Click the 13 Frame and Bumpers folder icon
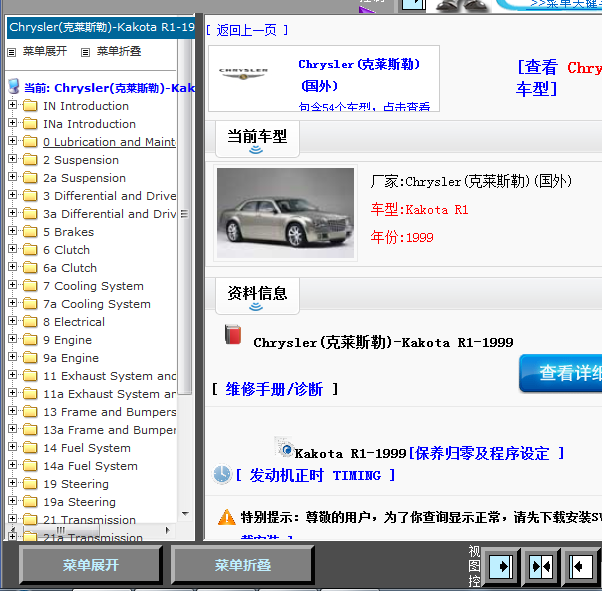The image size is (602, 591). coord(30,412)
